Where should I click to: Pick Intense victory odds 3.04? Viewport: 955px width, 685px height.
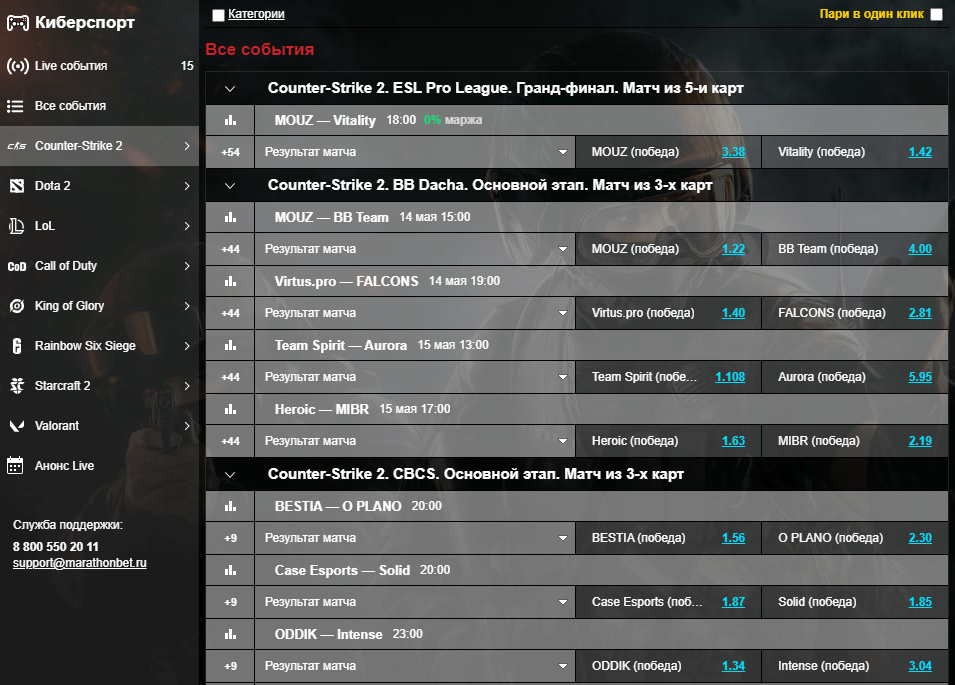pos(920,666)
